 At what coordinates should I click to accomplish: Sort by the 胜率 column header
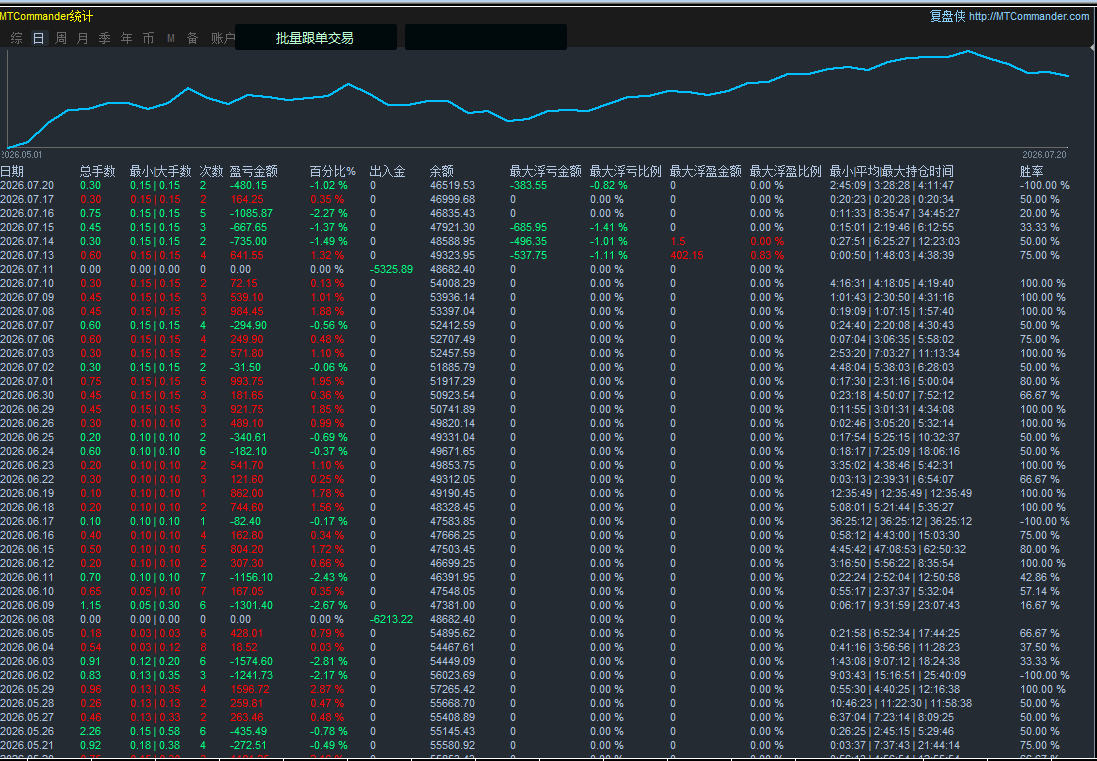point(1031,171)
